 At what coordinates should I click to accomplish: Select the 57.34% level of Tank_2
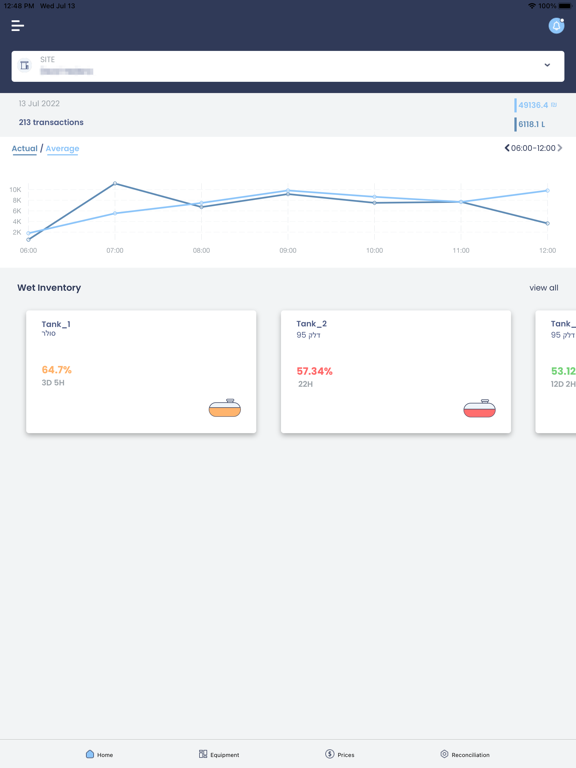[x=314, y=371]
